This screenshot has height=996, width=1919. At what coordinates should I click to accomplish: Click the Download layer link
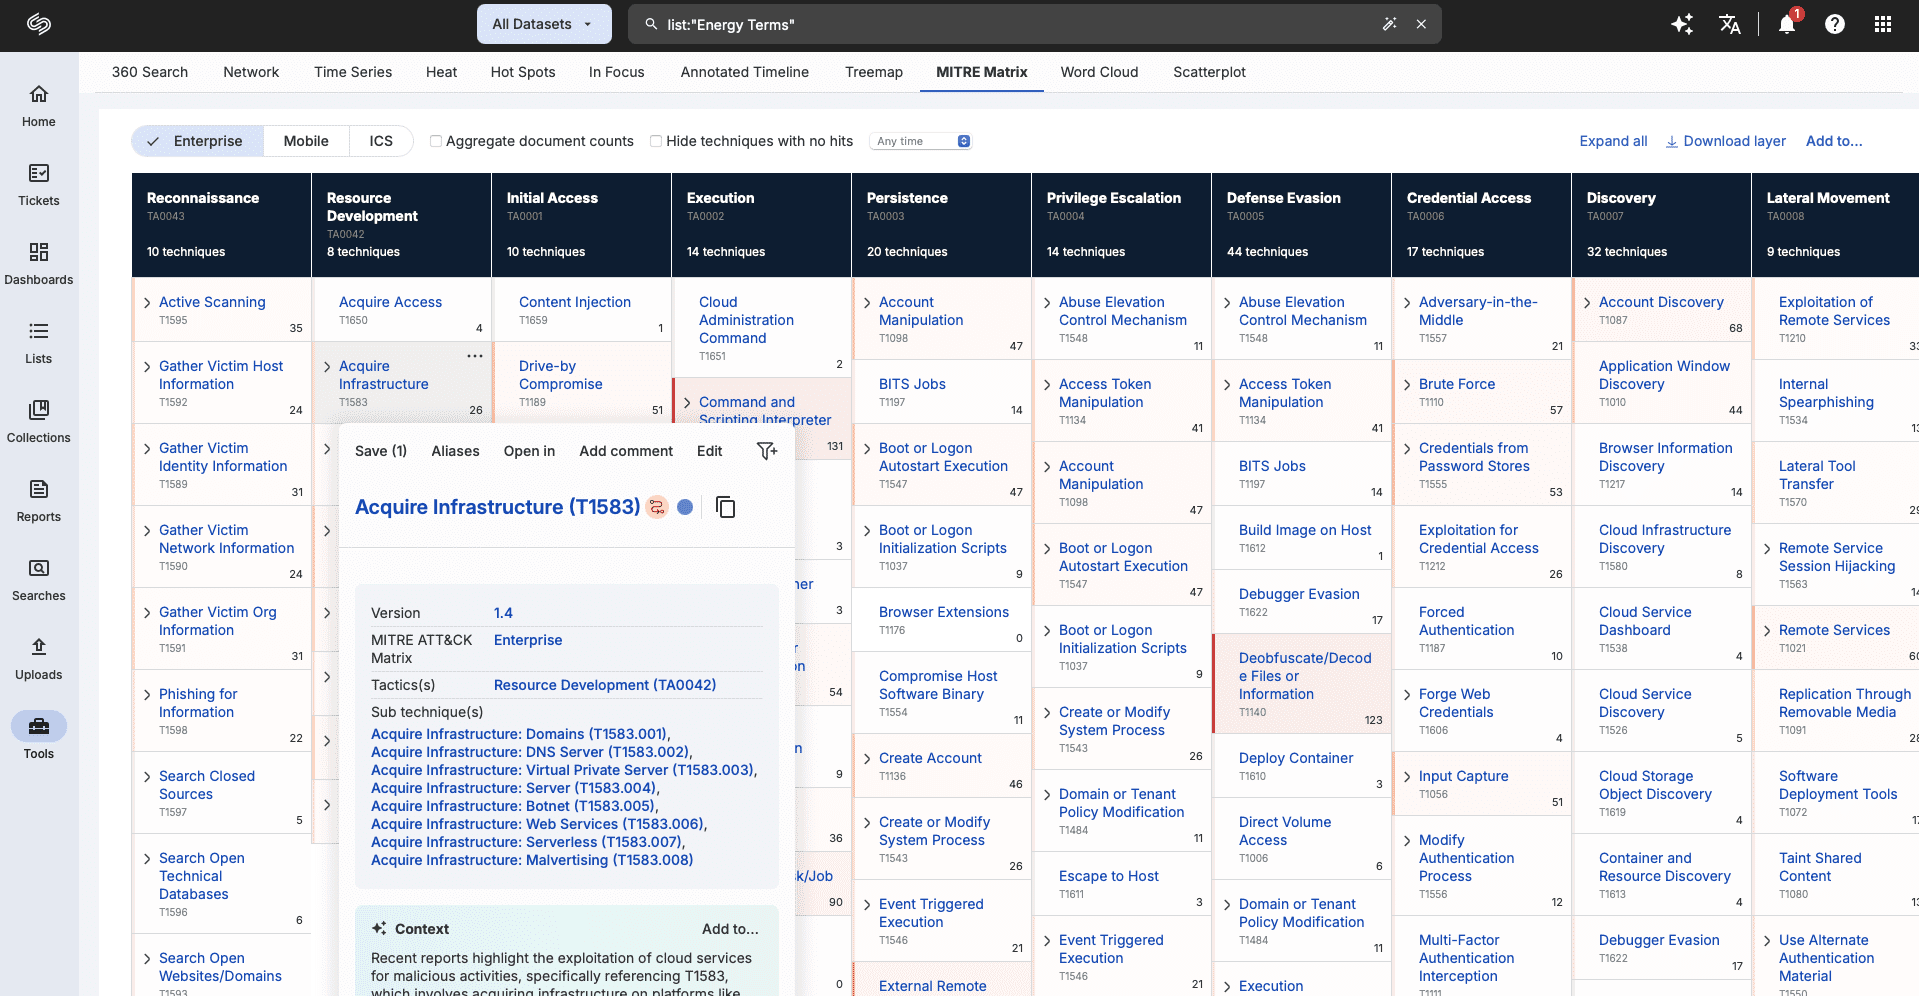(1725, 141)
